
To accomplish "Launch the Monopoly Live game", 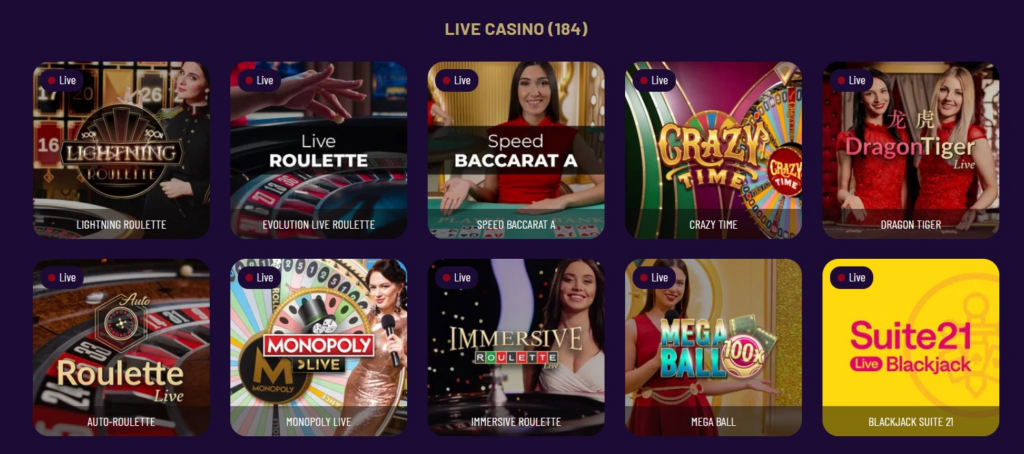I will tap(319, 348).
